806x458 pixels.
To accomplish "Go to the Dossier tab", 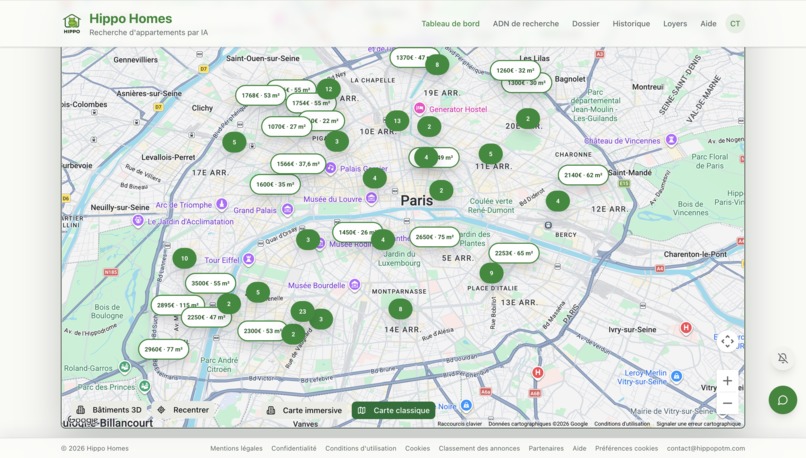I will click(585, 24).
